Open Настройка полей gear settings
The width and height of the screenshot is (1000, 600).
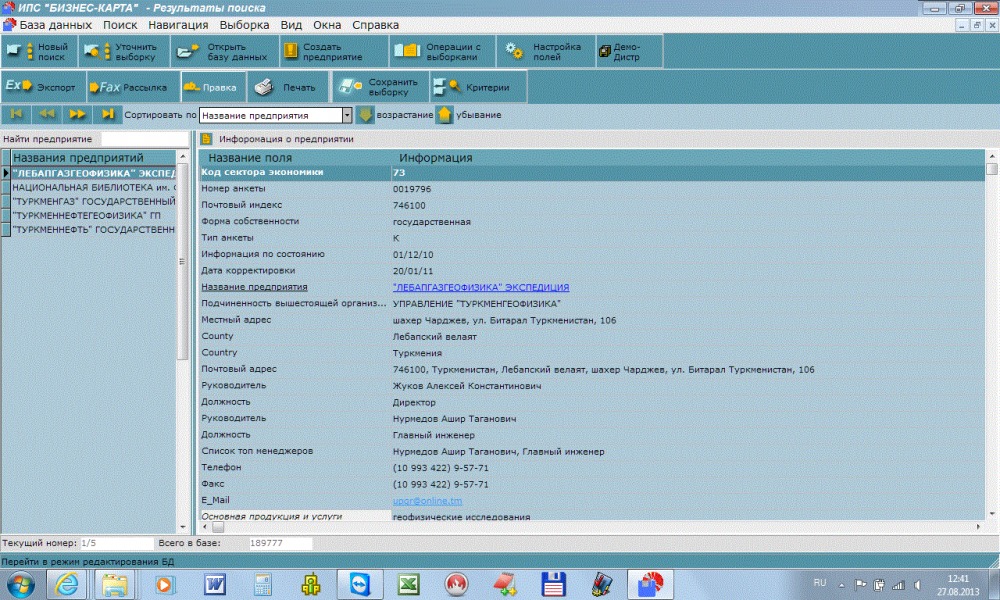[545, 51]
